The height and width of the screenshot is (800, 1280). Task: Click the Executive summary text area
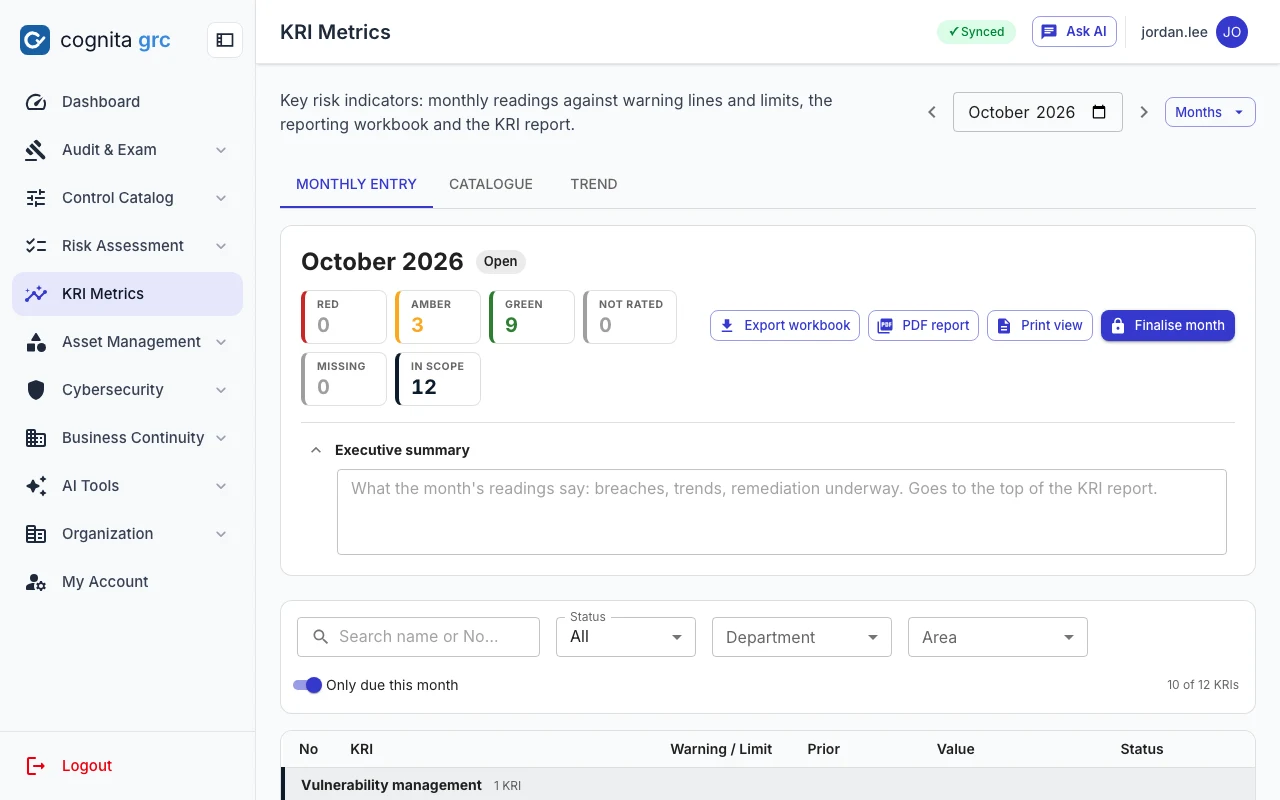coord(782,512)
